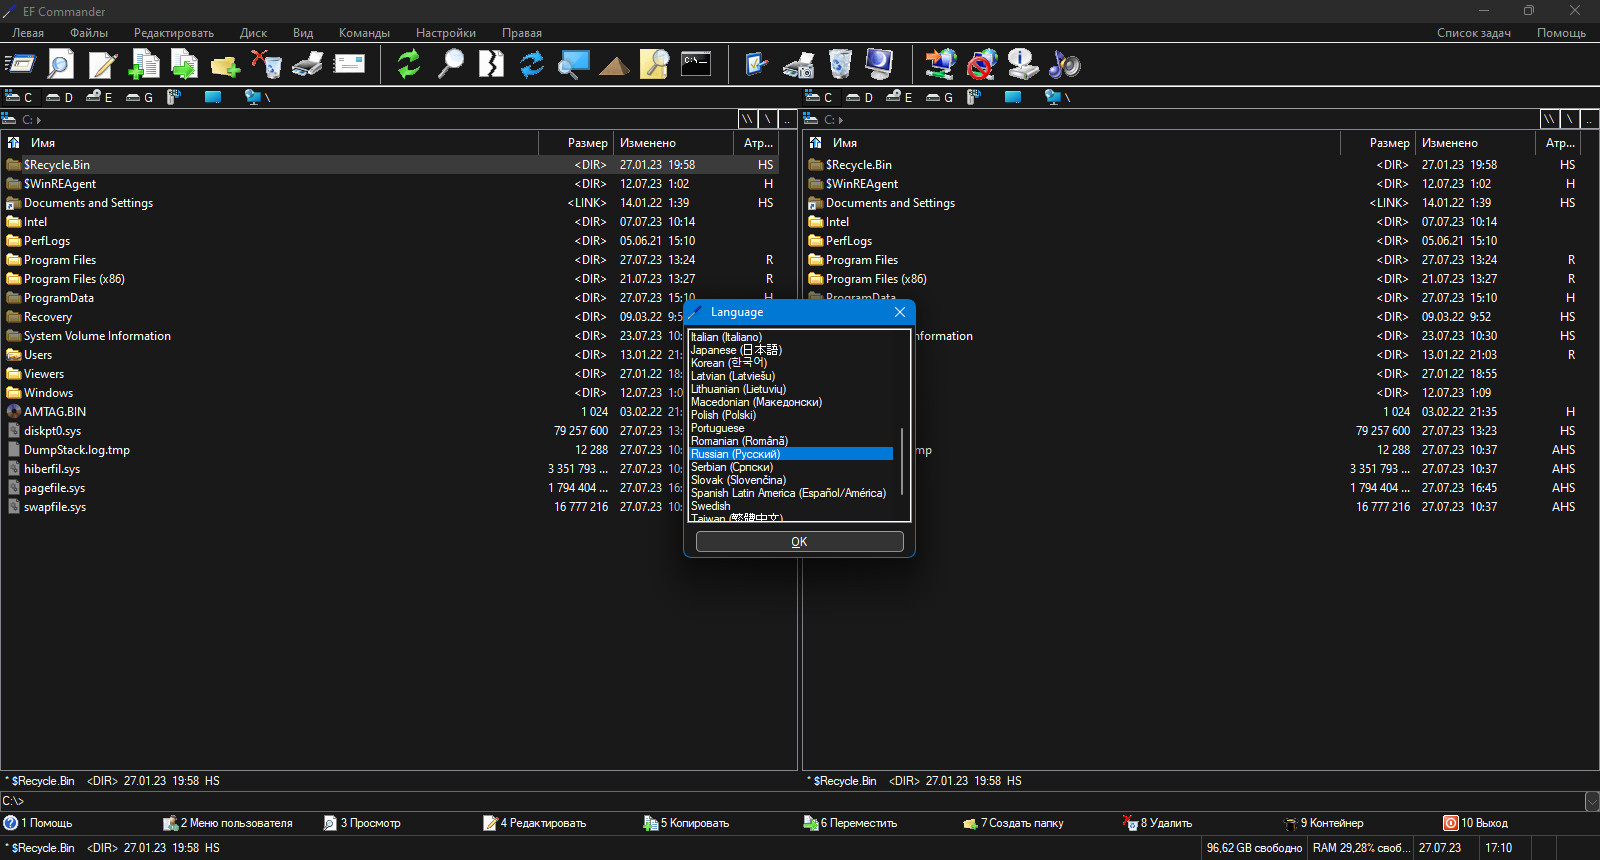This screenshot has height=860, width=1600.
Task: Open the Настройки menu
Action: [x=446, y=33]
